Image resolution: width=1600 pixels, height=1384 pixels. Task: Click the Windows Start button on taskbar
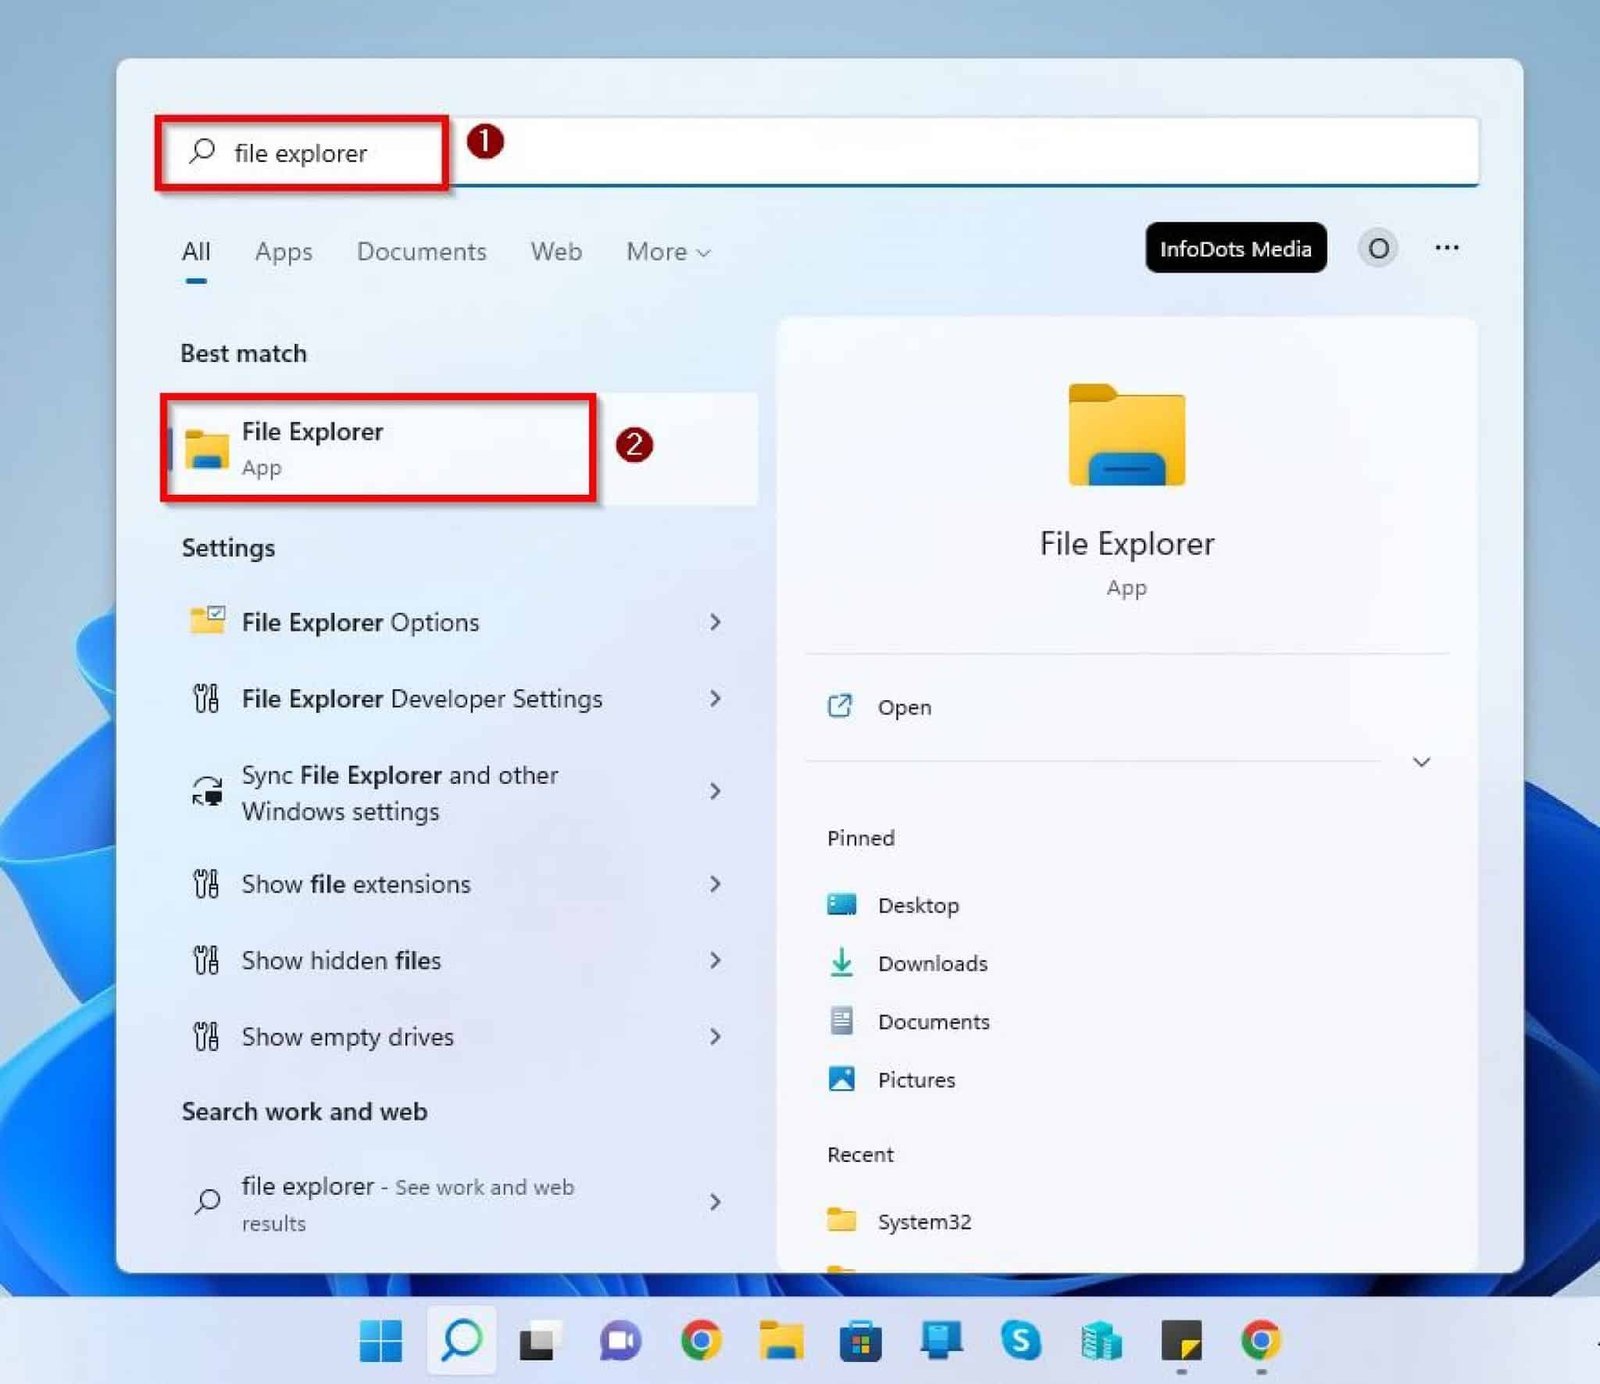381,1340
